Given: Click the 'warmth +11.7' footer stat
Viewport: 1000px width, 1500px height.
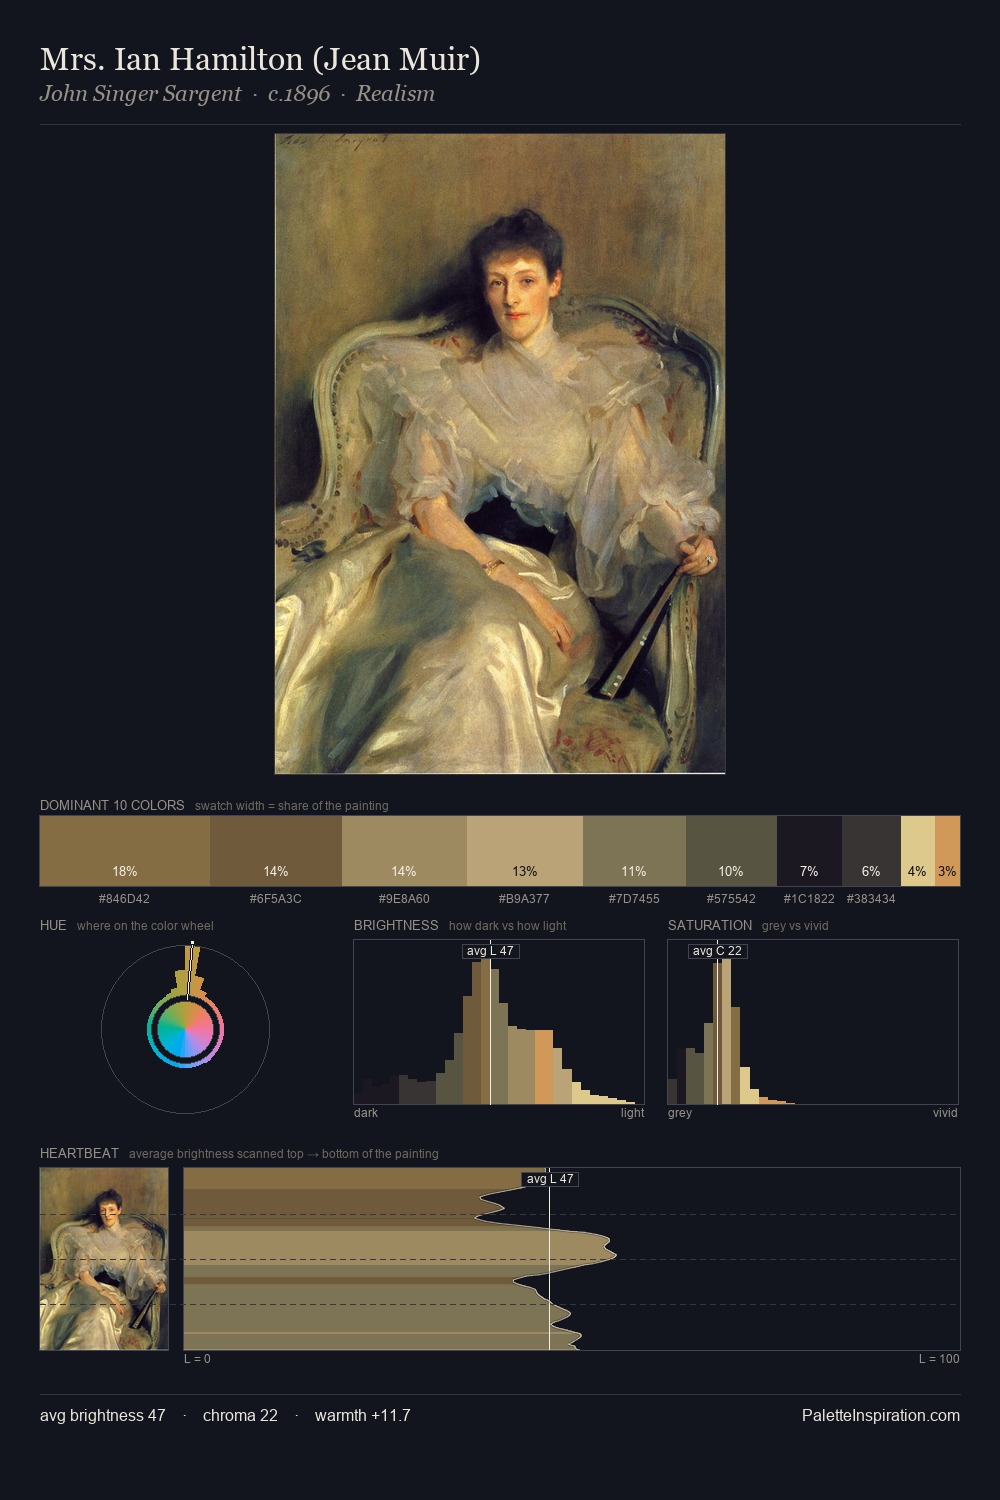Looking at the screenshot, I should click(x=363, y=1416).
